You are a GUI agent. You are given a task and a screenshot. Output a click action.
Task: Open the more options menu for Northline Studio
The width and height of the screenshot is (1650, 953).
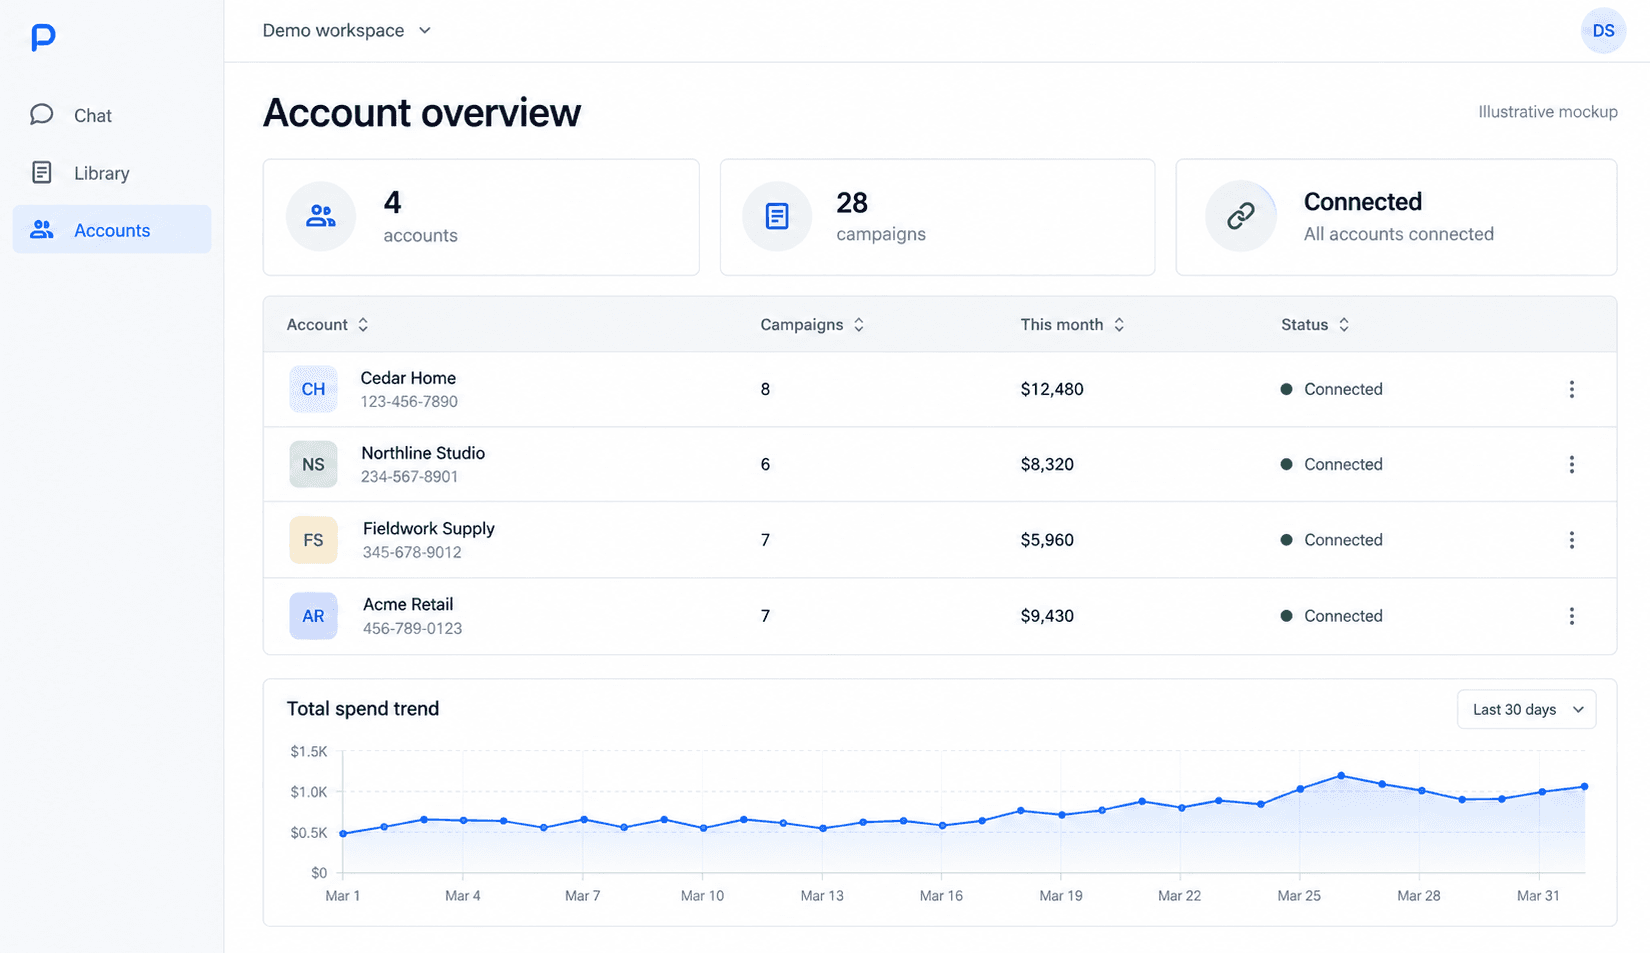(1571, 464)
